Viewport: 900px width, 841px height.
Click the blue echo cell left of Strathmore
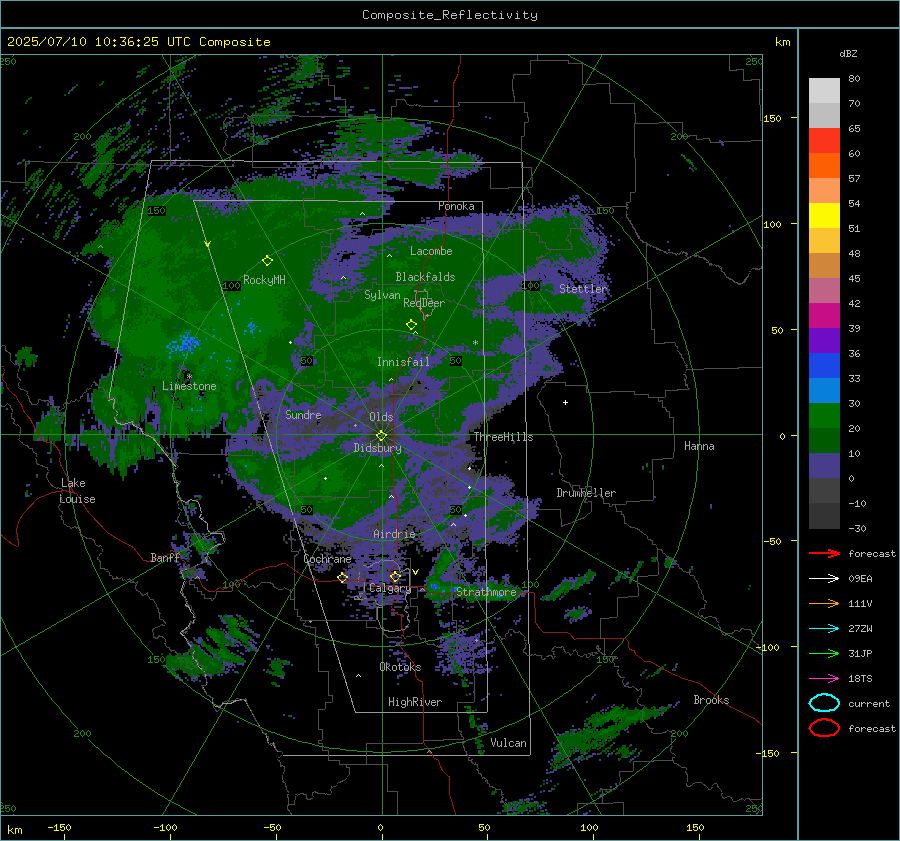coord(435,587)
